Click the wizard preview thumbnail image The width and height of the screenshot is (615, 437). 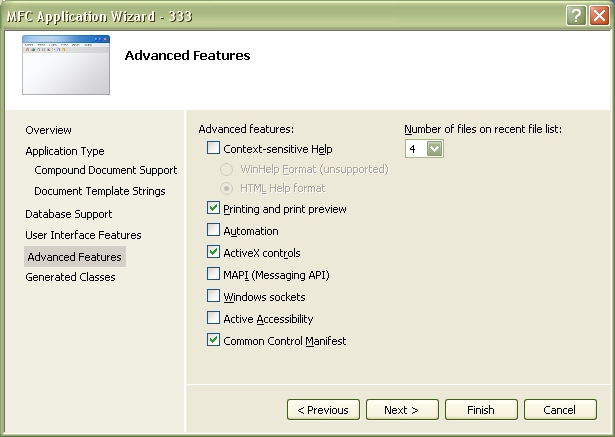[x=66, y=65]
